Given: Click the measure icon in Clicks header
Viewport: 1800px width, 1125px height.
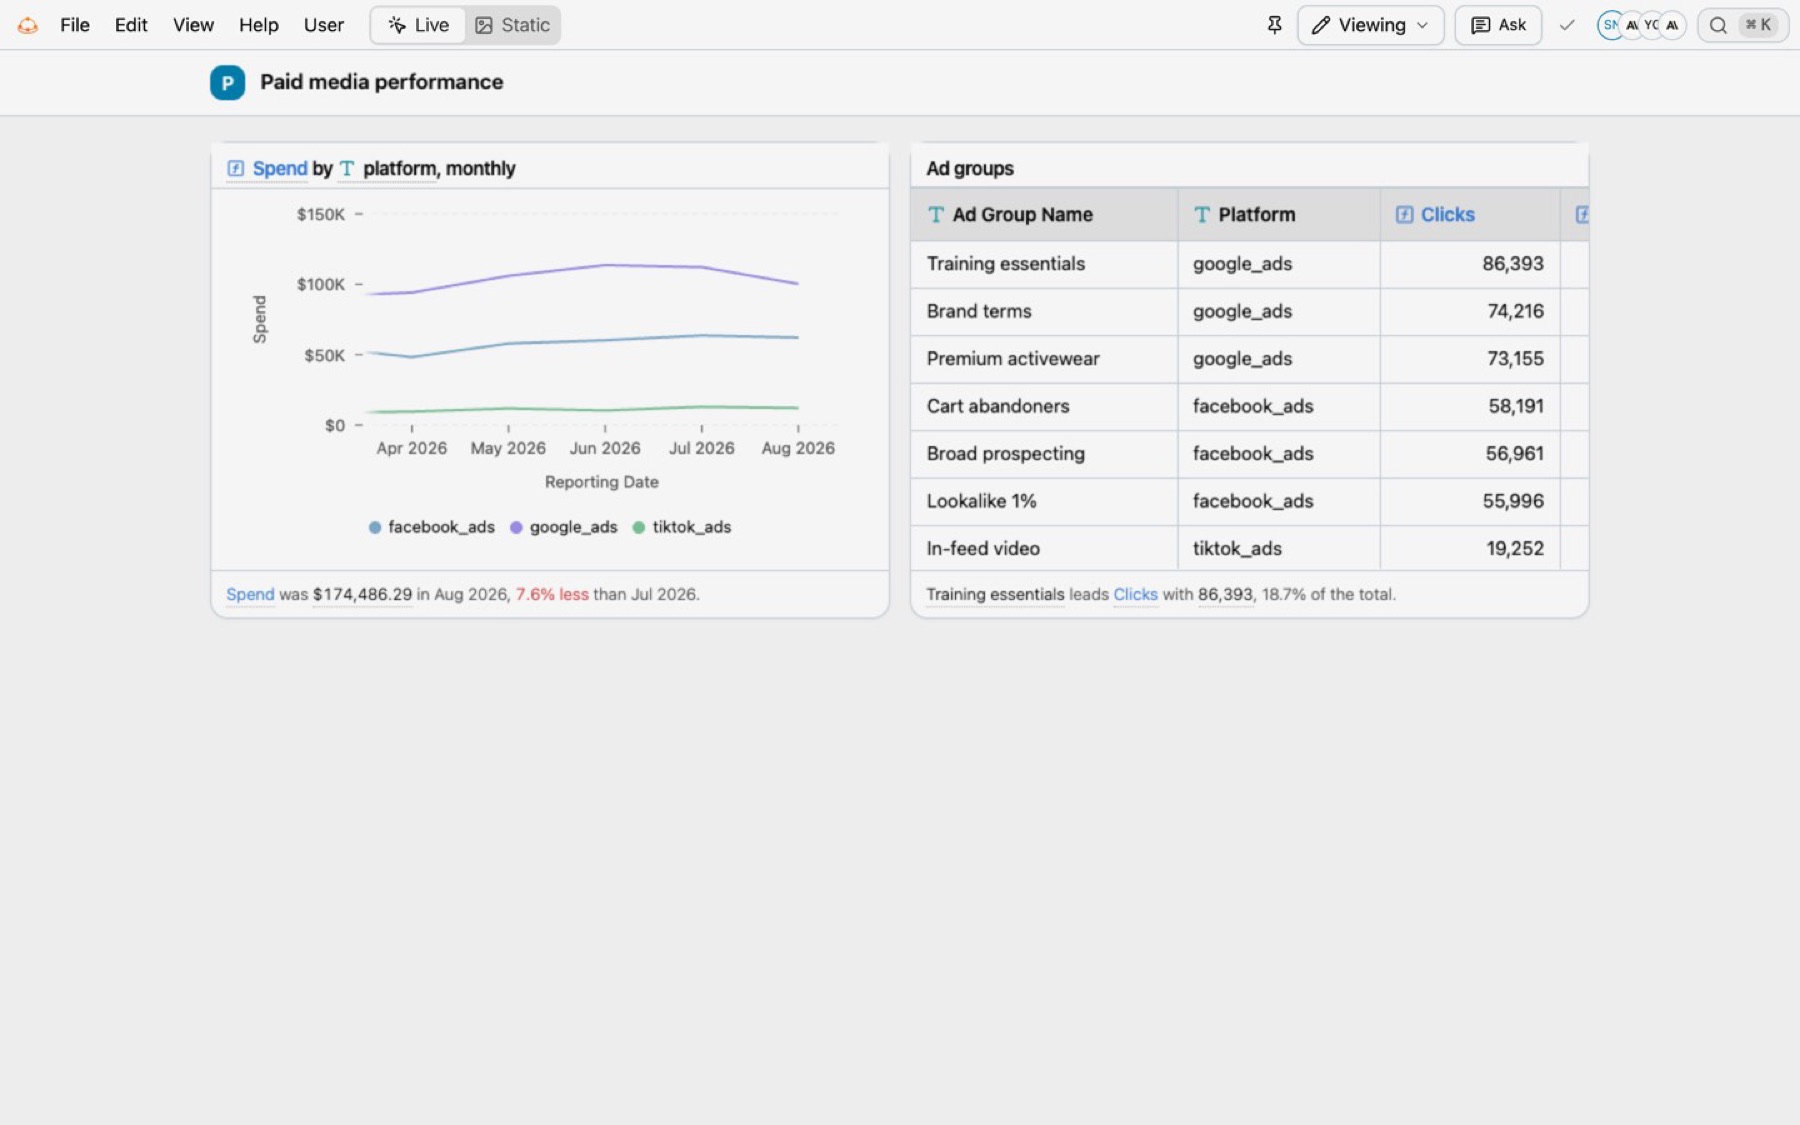Looking at the screenshot, I should click(x=1404, y=214).
